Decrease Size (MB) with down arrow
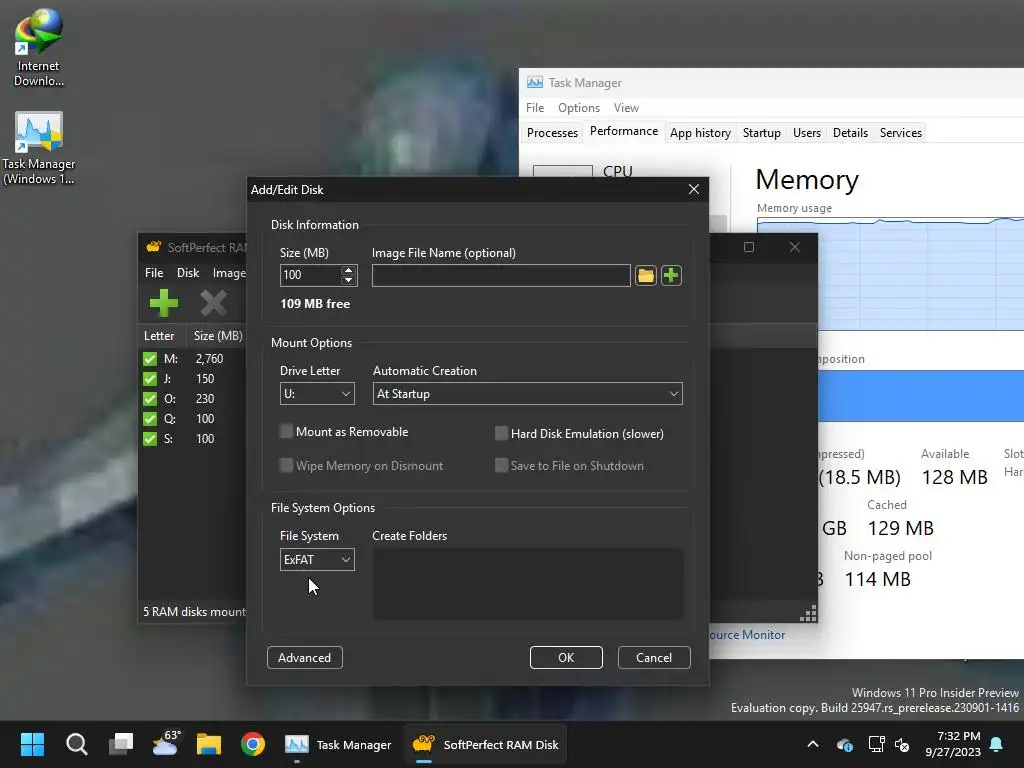The image size is (1024, 768). click(x=349, y=280)
